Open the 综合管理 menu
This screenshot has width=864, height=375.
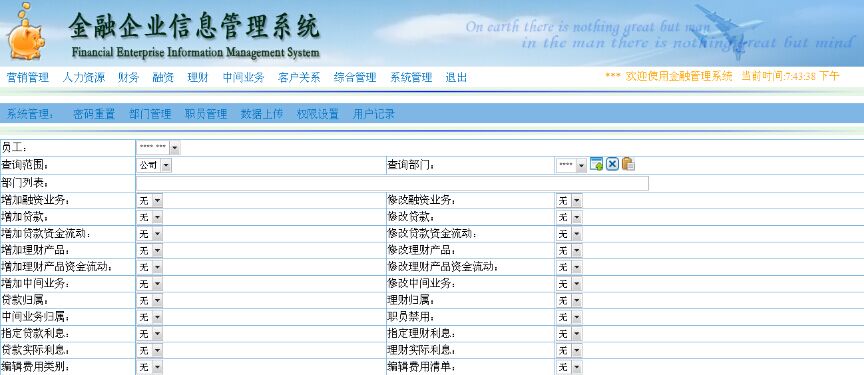[x=355, y=78]
